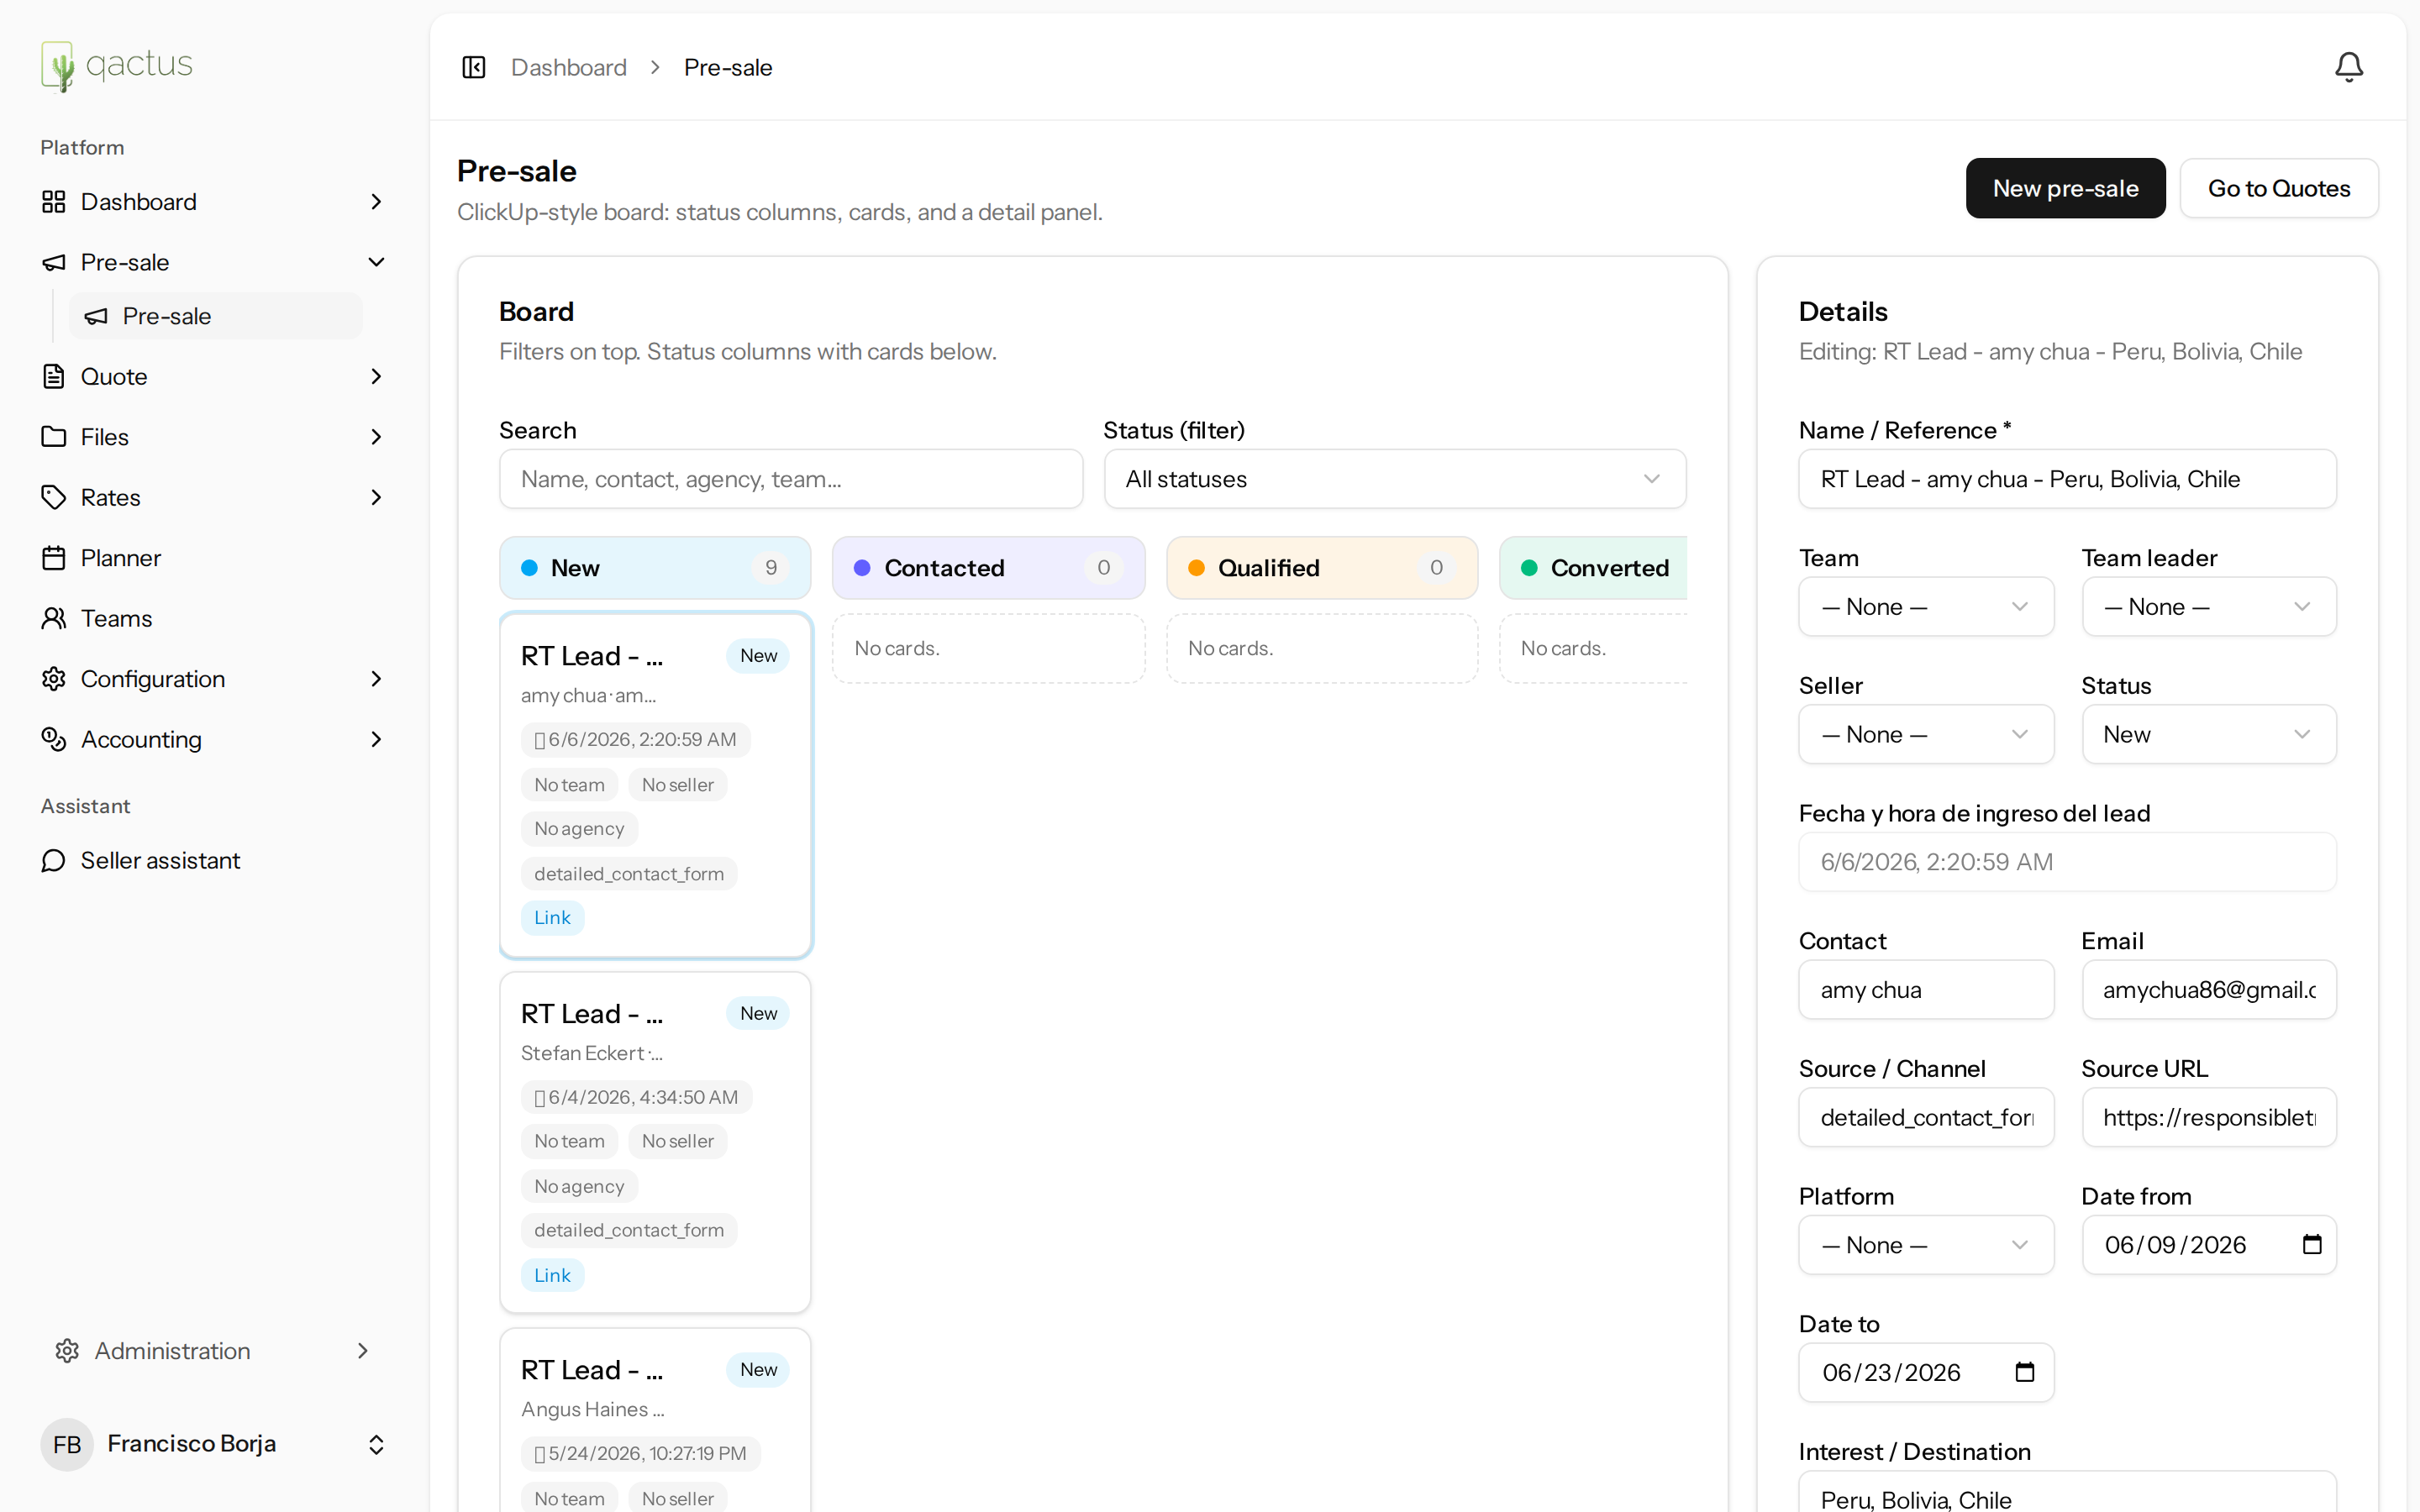
Task: Click the Administration gear icon
Action: (67, 1351)
